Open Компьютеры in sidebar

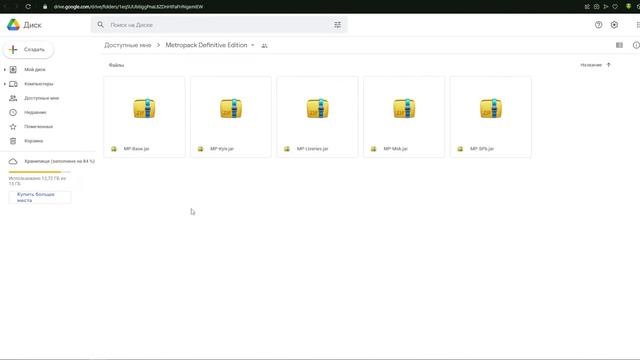tap(38, 84)
